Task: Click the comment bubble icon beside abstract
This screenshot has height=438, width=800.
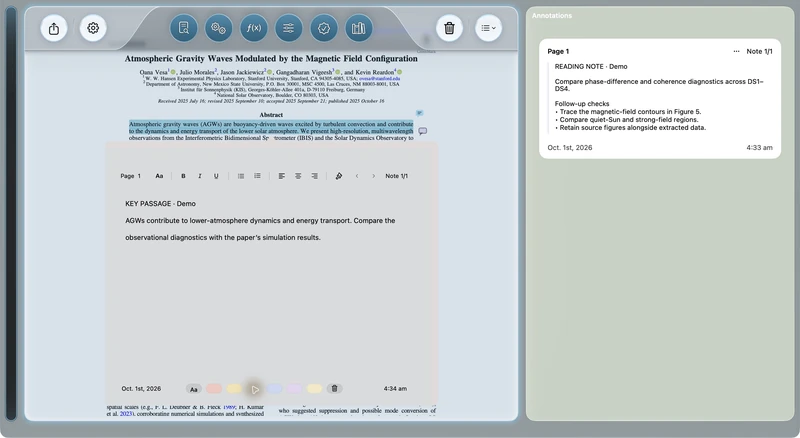Action: (422, 131)
